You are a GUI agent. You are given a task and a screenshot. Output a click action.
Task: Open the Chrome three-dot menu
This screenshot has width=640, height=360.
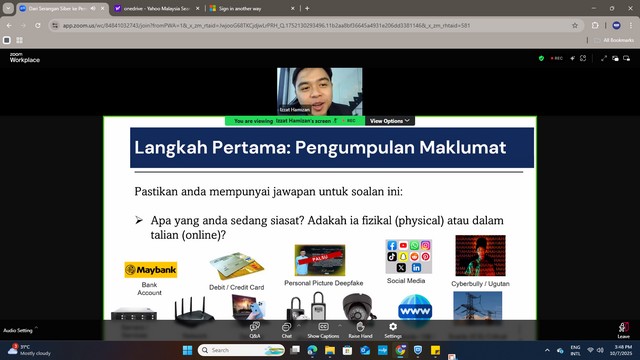[x=631, y=25]
